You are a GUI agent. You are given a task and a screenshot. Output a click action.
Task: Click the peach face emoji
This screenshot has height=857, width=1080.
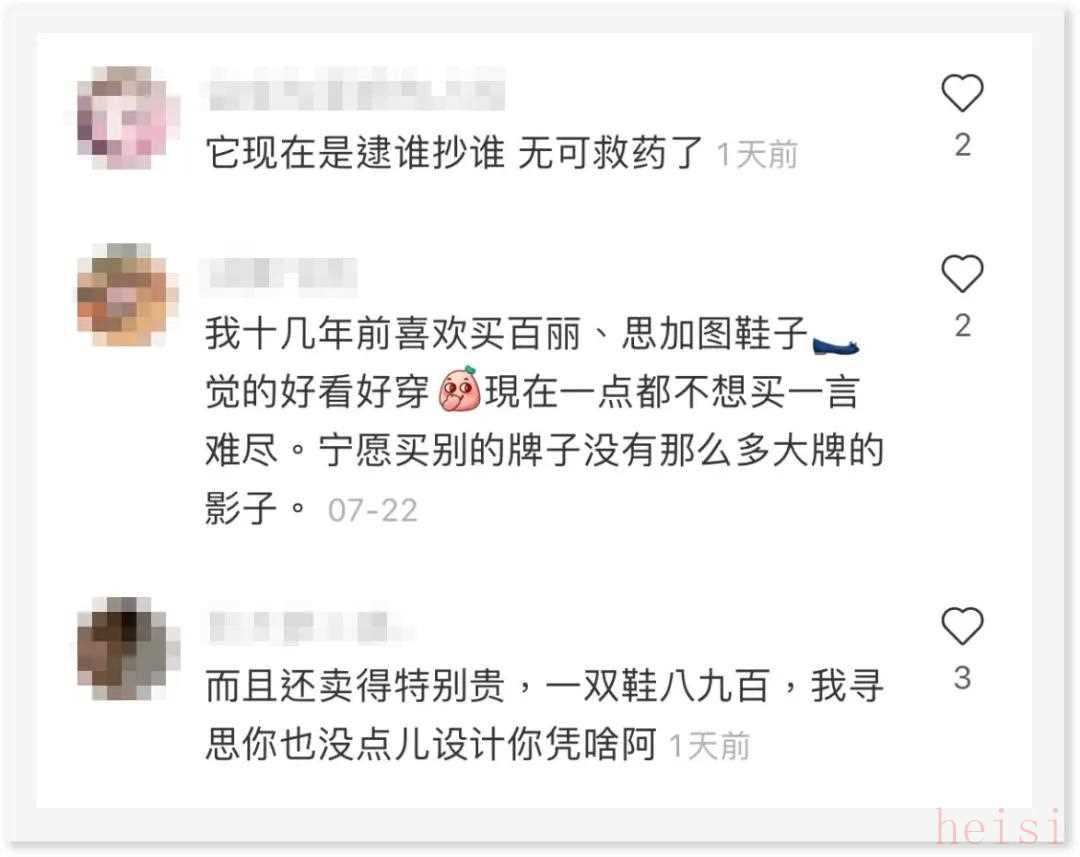459,389
